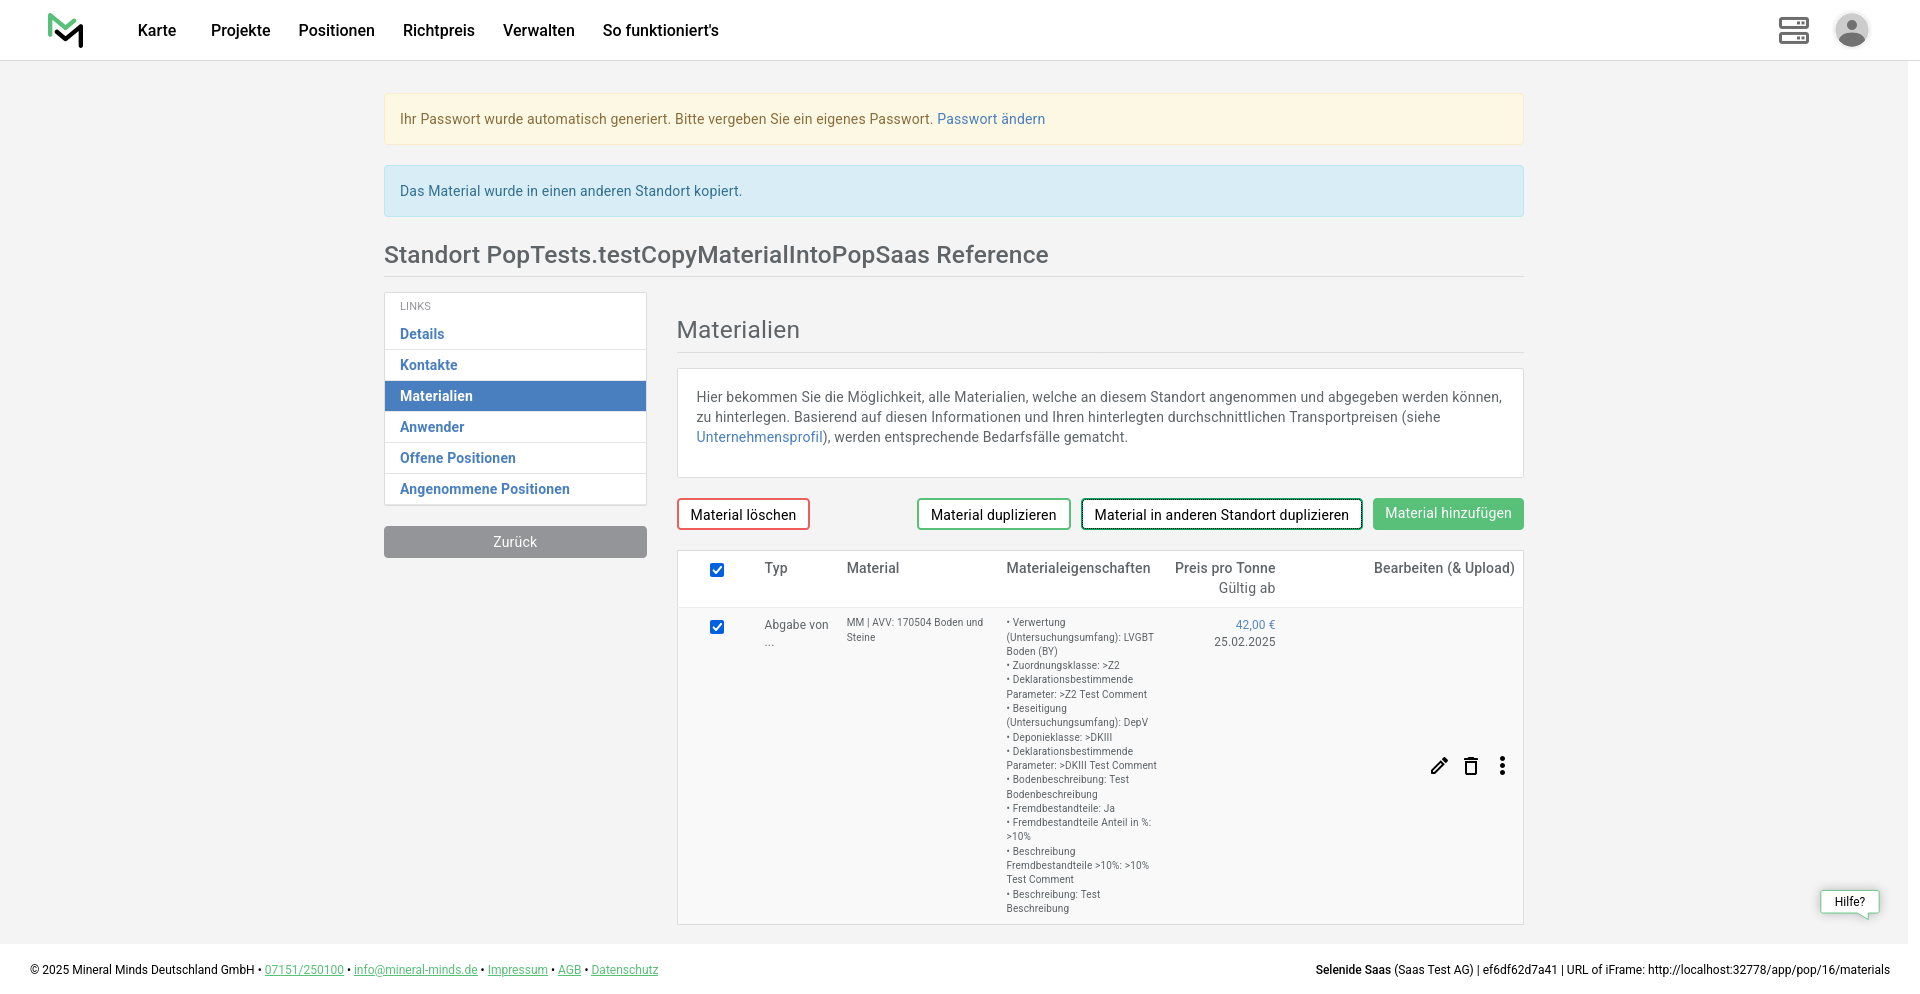Open the server stack icon in header
Image resolution: width=1920 pixels, height=994 pixels.
pyautogui.click(x=1793, y=30)
